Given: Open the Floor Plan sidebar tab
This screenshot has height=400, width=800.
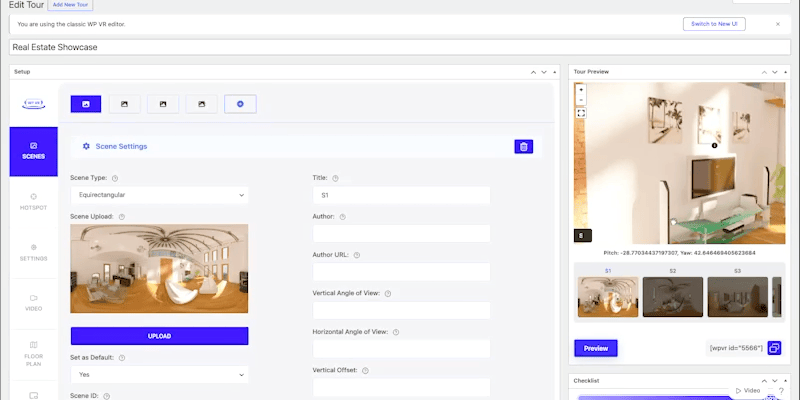Looking at the screenshot, I should pyautogui.click(x=34, y=354).
